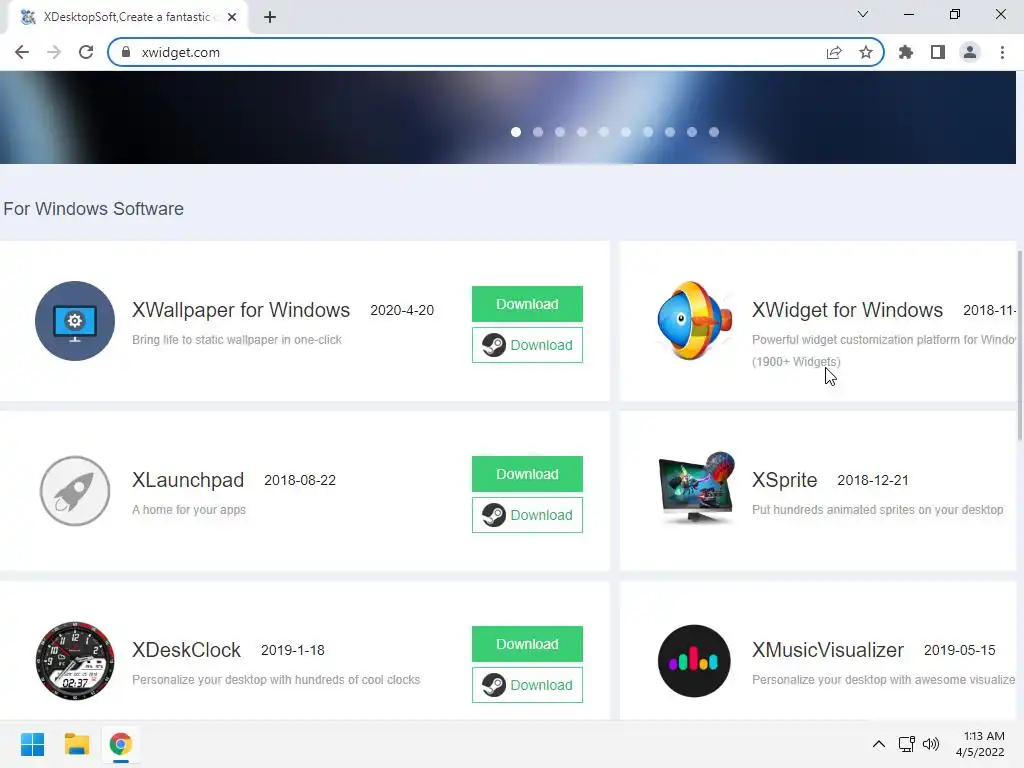The image size is (1024, 768).
Task: Click the XWallpaper for Windows app icon
Action: click(x=75, y=321)
